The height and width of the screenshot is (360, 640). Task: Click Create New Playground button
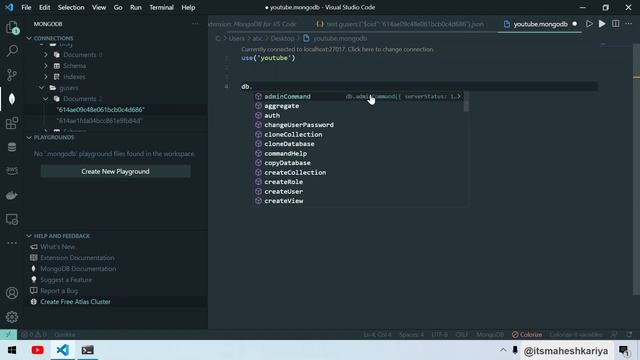click(116, 171)
